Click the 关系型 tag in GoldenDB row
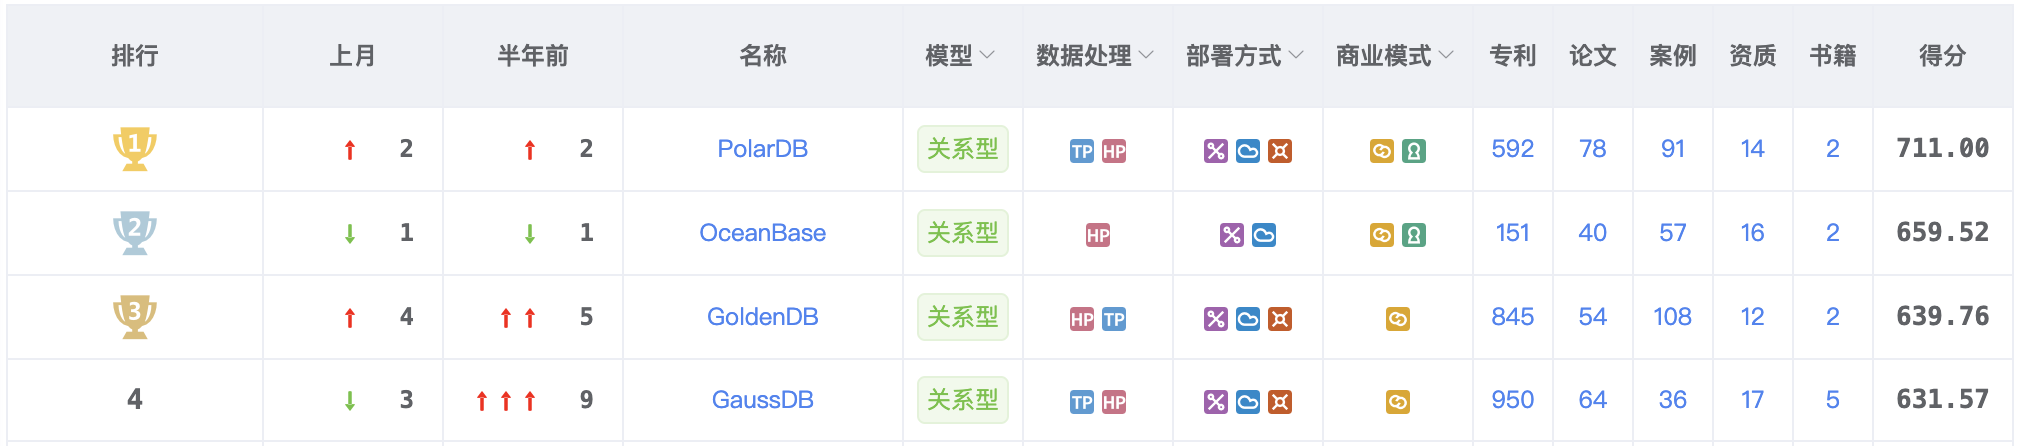2018x446 pixels. tap(962, 317)
